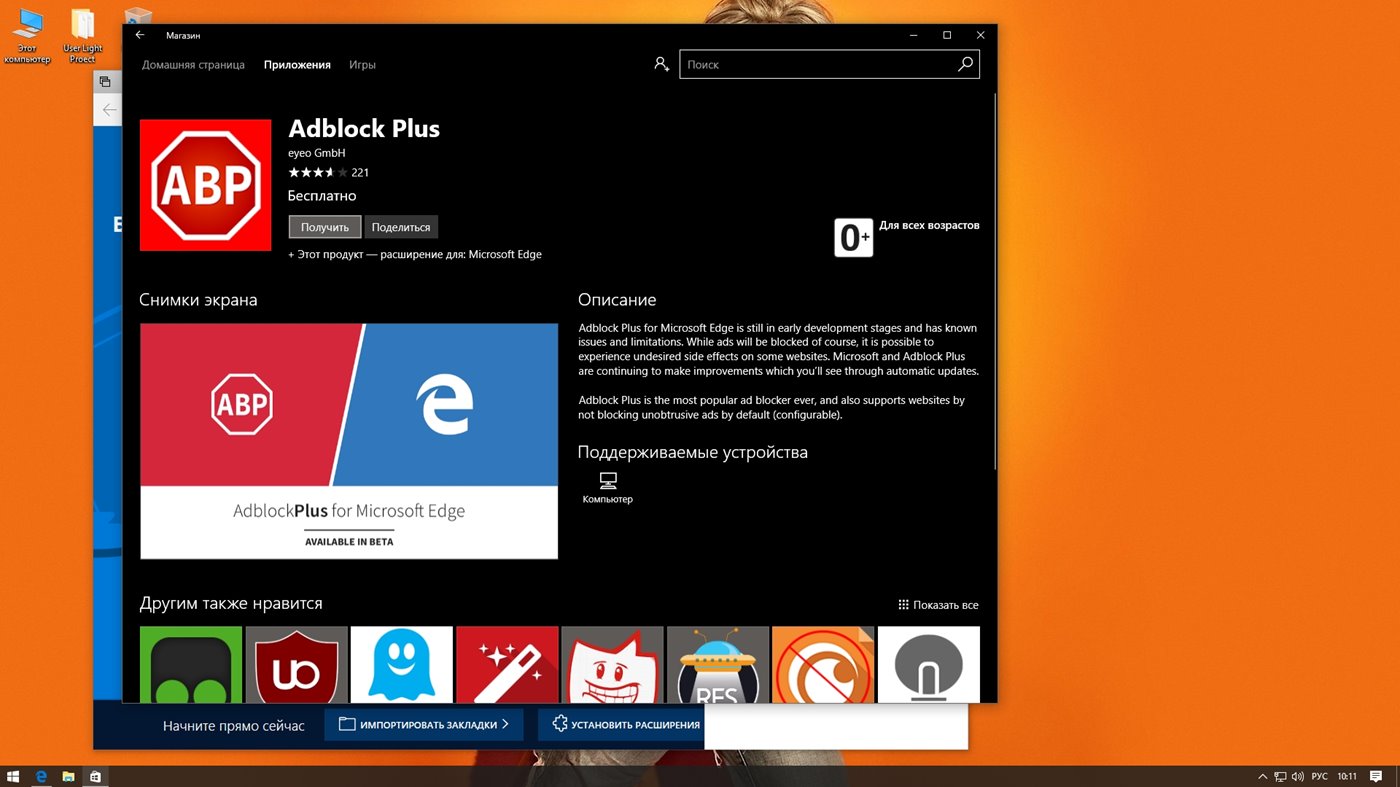Viewport: 1400px width, 787px height.
Task: Click the Бесплатно price label
Action: tap(322, 196)
